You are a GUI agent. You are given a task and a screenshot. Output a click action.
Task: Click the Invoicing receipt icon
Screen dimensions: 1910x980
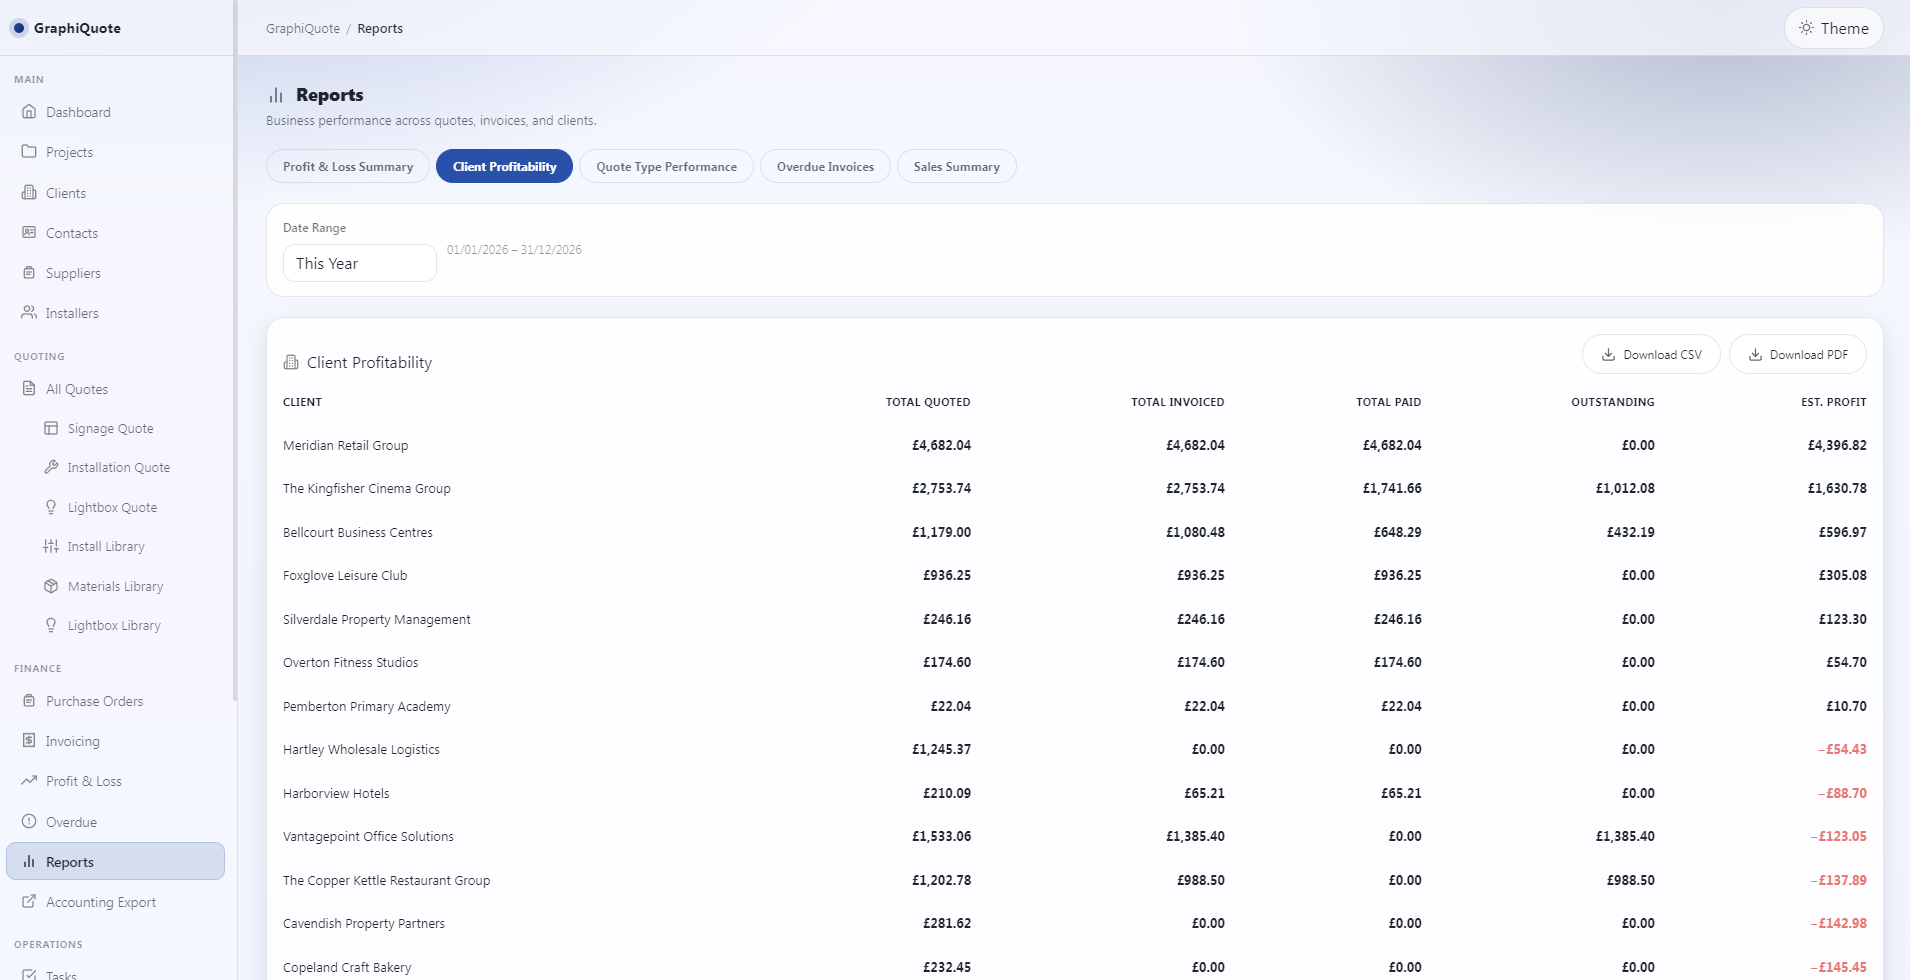tap(29, 741)
